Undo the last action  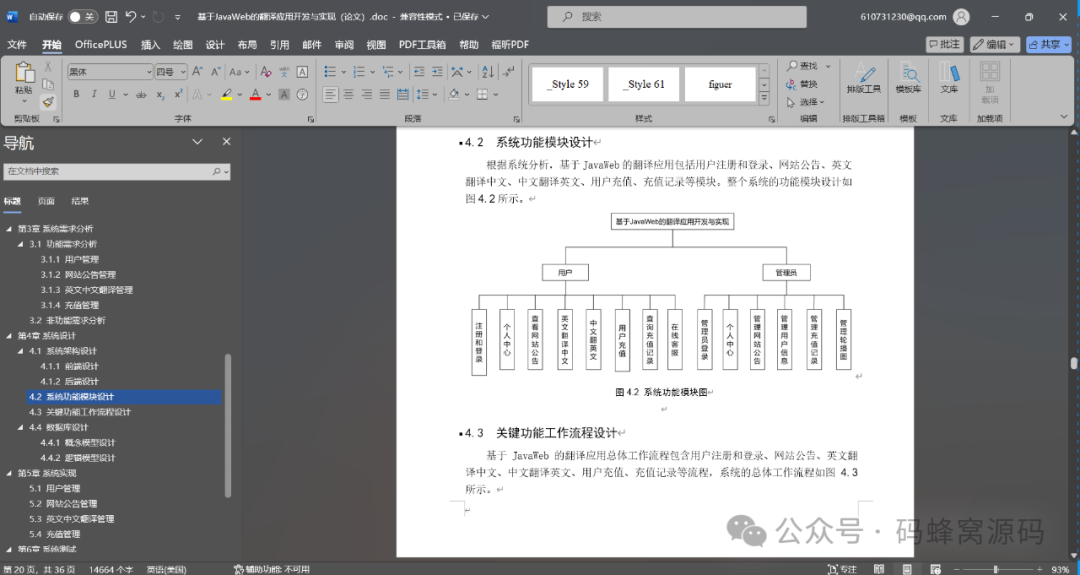[x=131, y=17]
